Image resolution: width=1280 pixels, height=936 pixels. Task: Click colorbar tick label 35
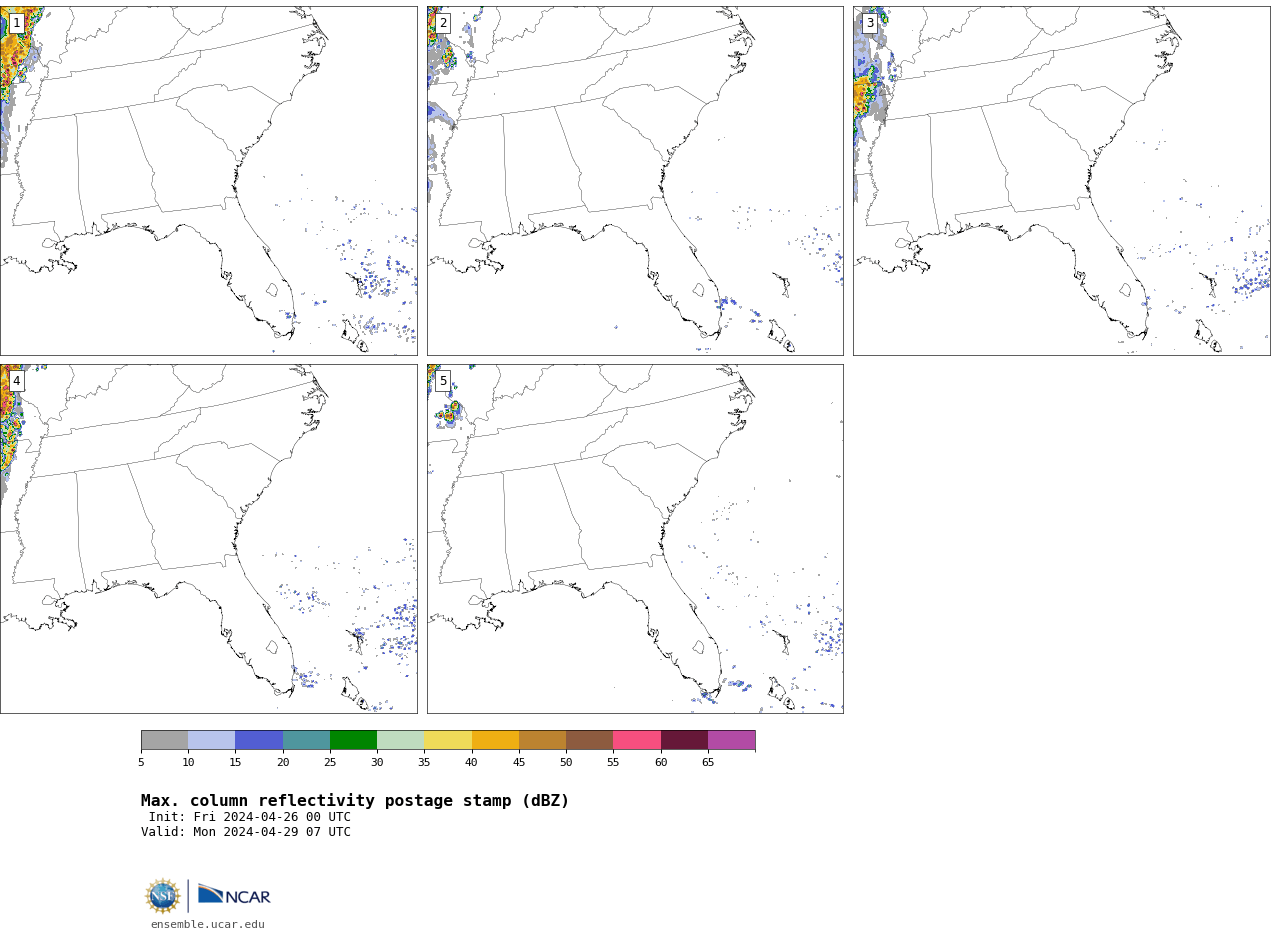tap(424, 763)
